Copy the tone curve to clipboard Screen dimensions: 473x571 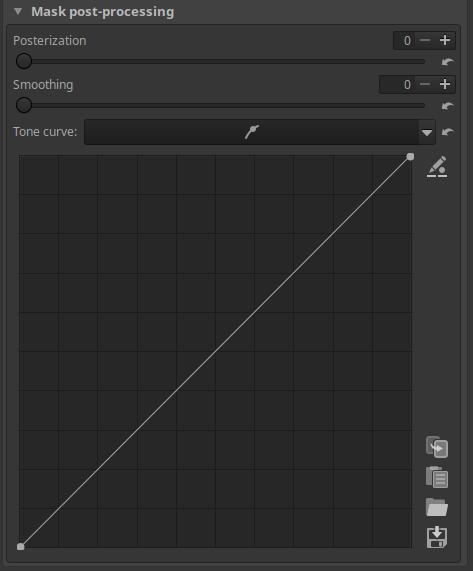tap(437, 447)
